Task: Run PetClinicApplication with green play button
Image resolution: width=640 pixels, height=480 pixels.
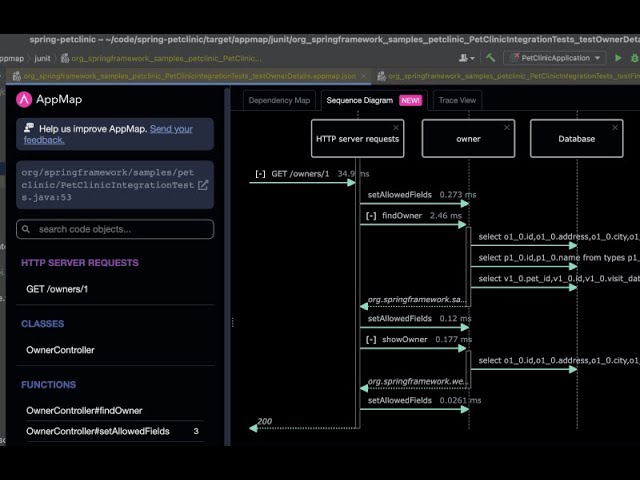Action: (618, 58)
